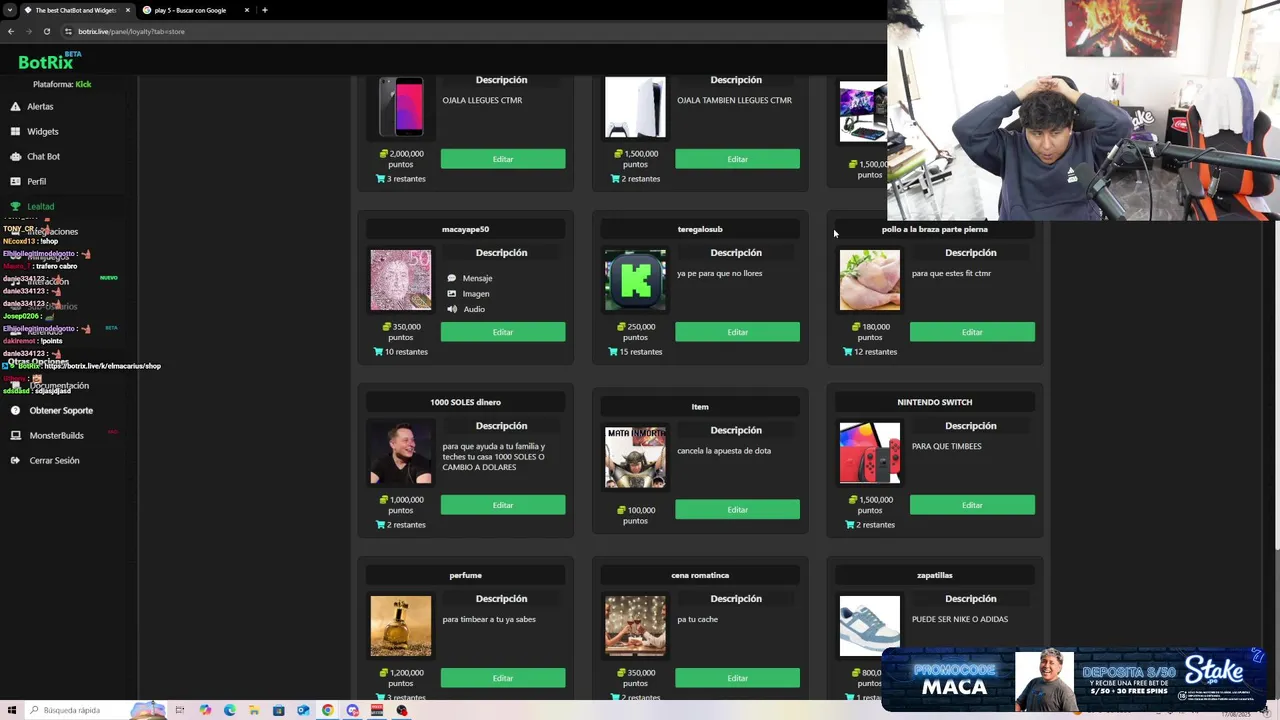The image size is (1280, 720).
Task: Click the BotRix BETA logo
Action: (50, 61)
